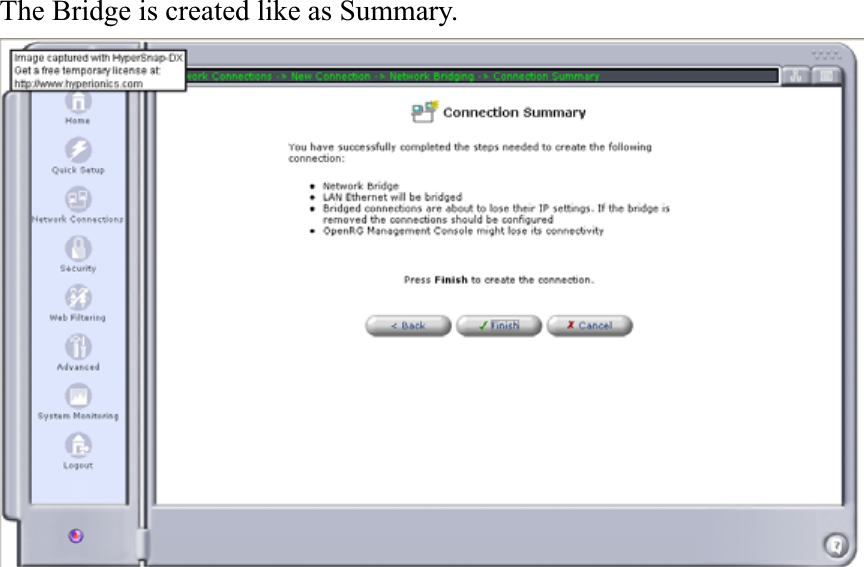This screenshot has height=567, width=864.
Task: Click Connection Summary in the breadcrumb
Action: tap(546, 76)
